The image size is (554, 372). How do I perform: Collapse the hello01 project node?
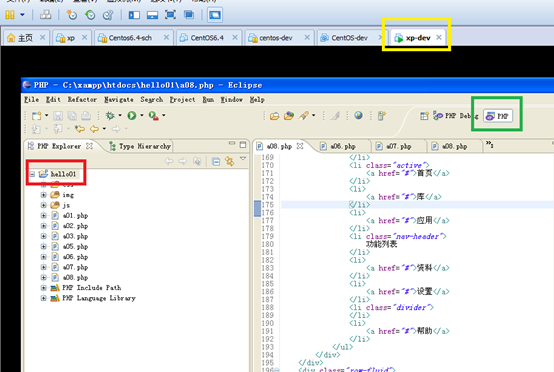[32, 174]
